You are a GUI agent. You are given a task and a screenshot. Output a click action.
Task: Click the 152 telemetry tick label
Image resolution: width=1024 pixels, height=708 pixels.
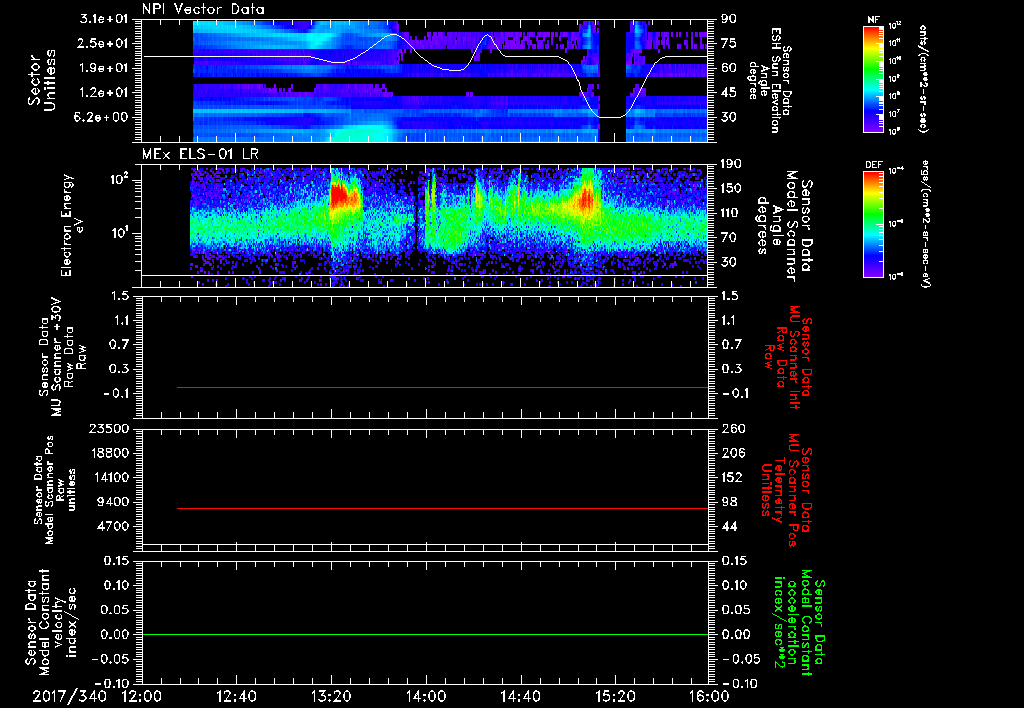pos(731,477)
